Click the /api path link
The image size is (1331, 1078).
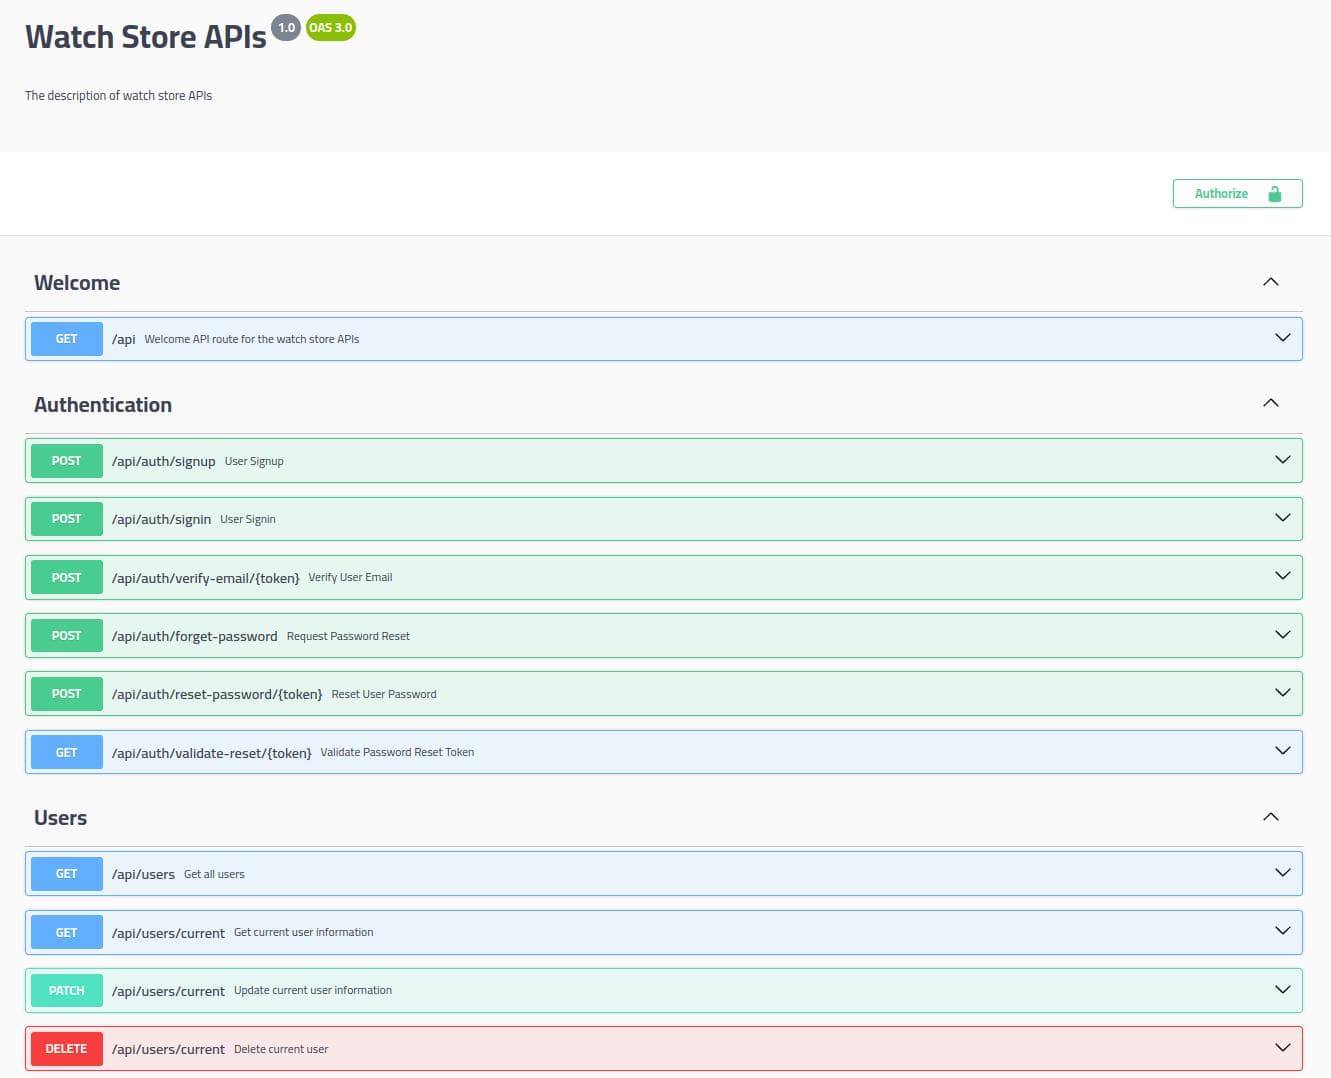(x=123, y=339)
